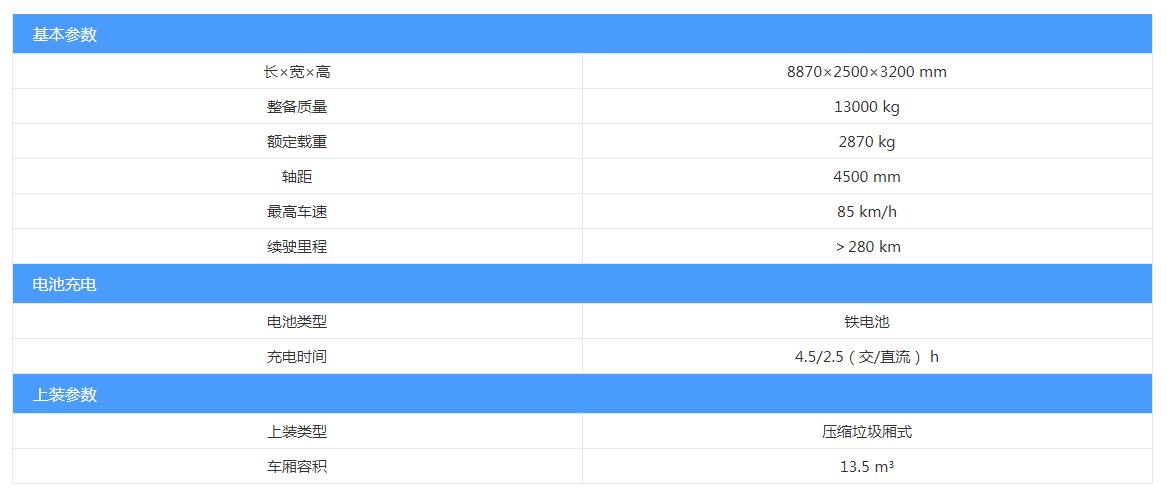Click the 4500 mm value cell

pyautogui.click(x=867, y=177)
